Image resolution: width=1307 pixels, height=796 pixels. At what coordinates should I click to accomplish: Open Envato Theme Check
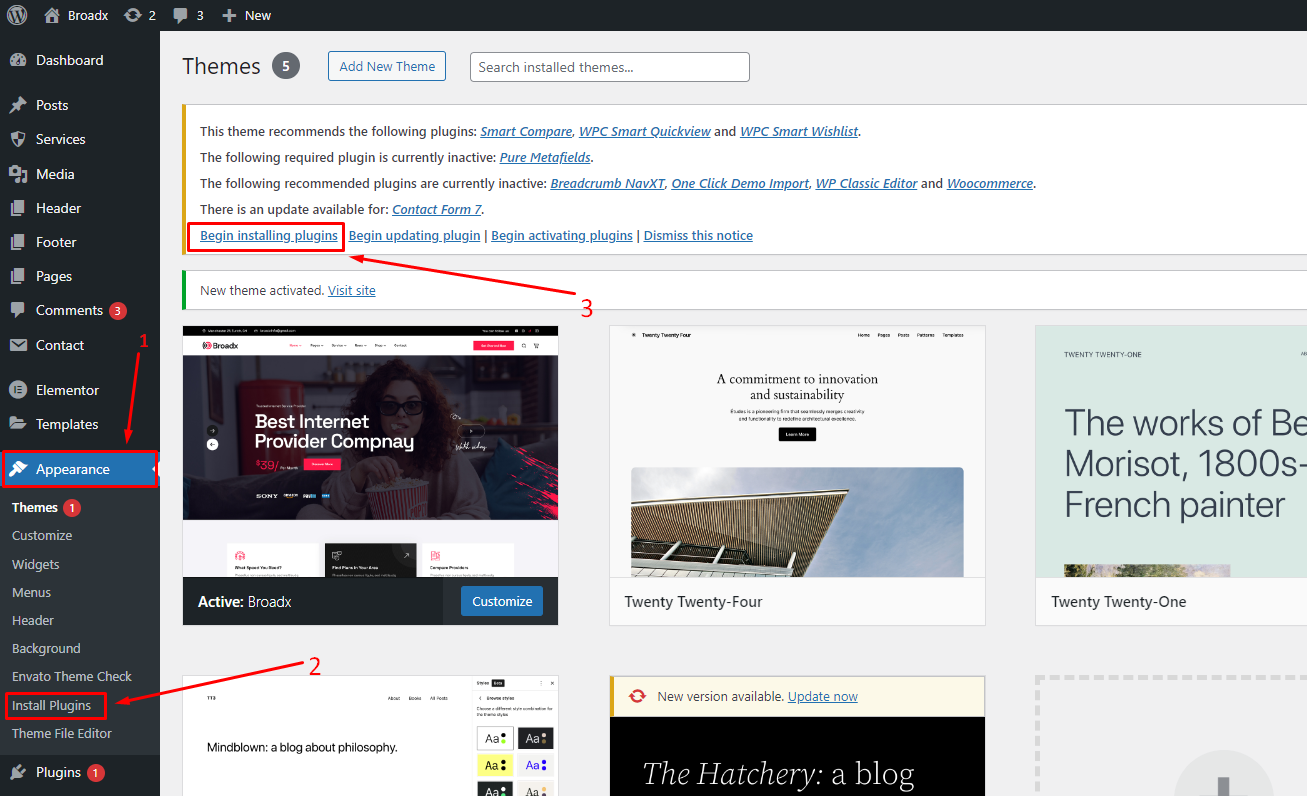72,676
